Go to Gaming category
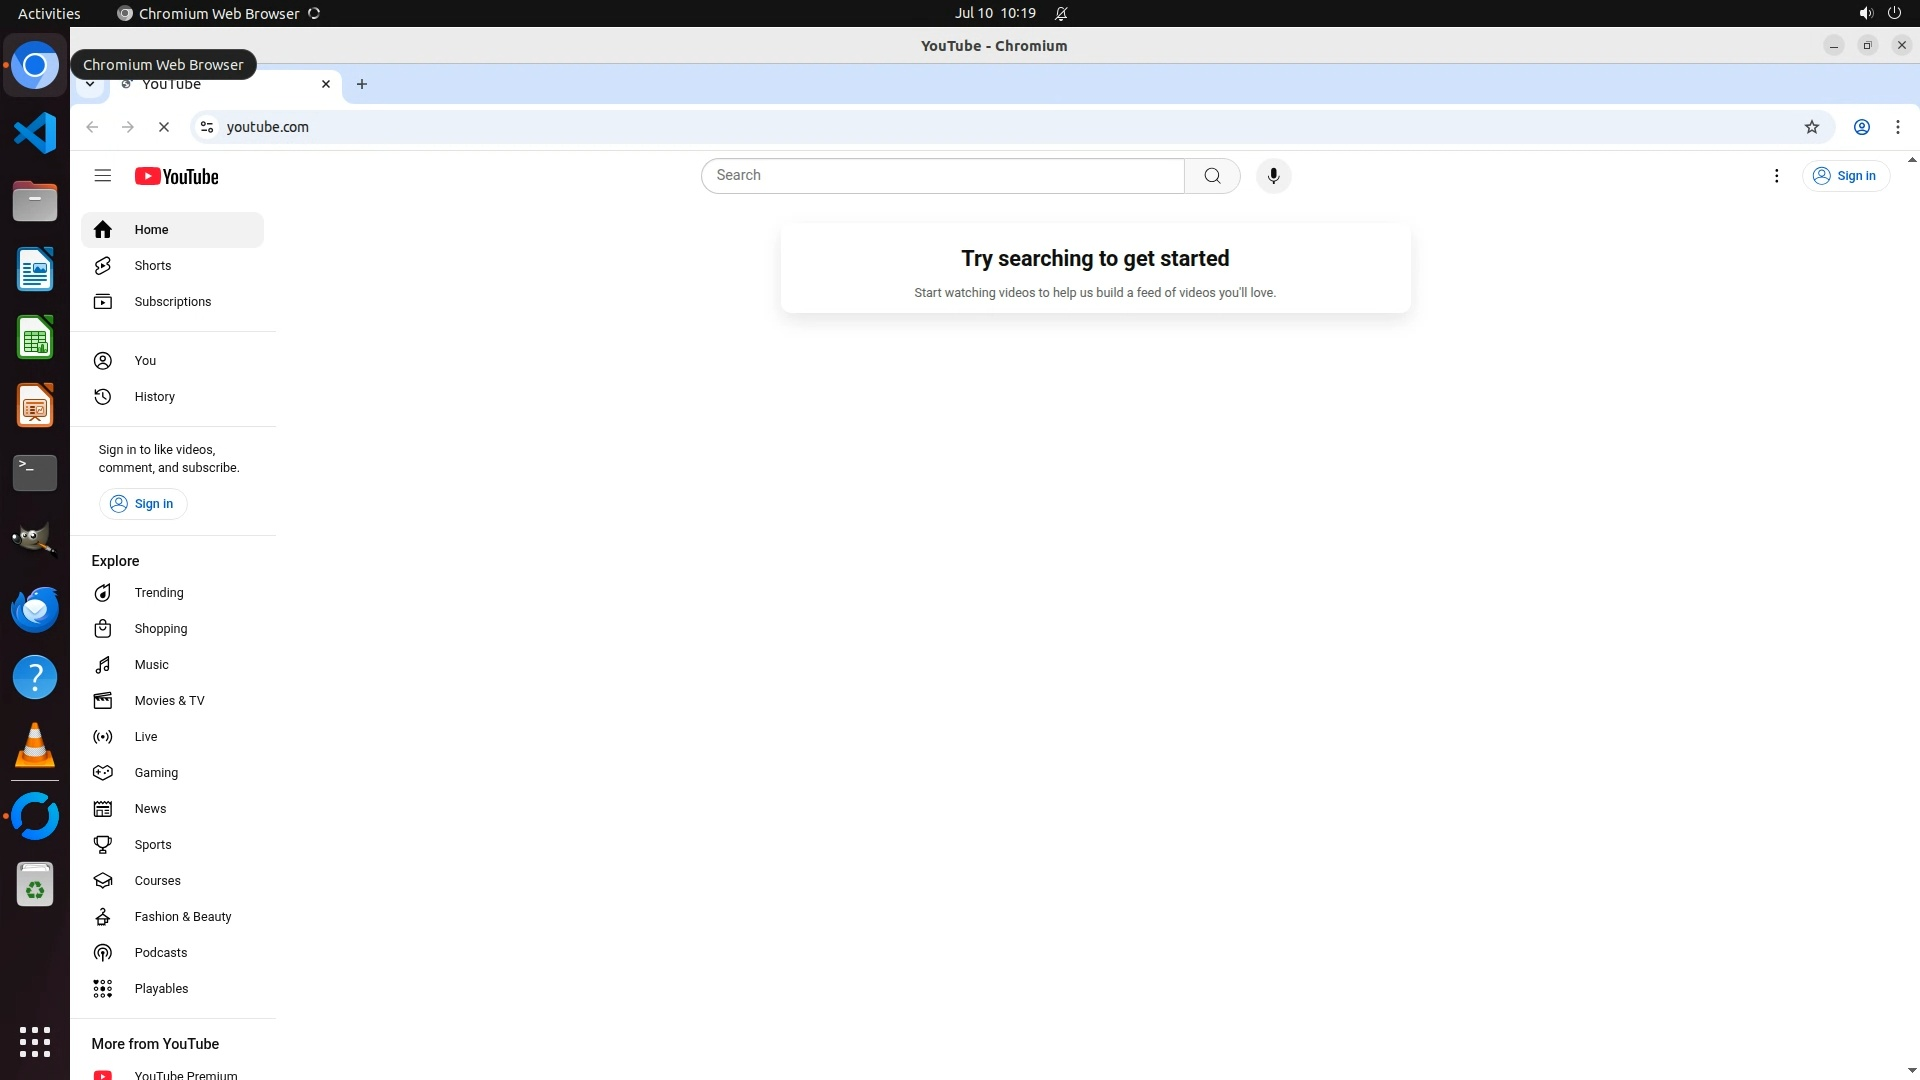The height and width of the screenshot is (1080, 1920). click(x=156, y=773)
